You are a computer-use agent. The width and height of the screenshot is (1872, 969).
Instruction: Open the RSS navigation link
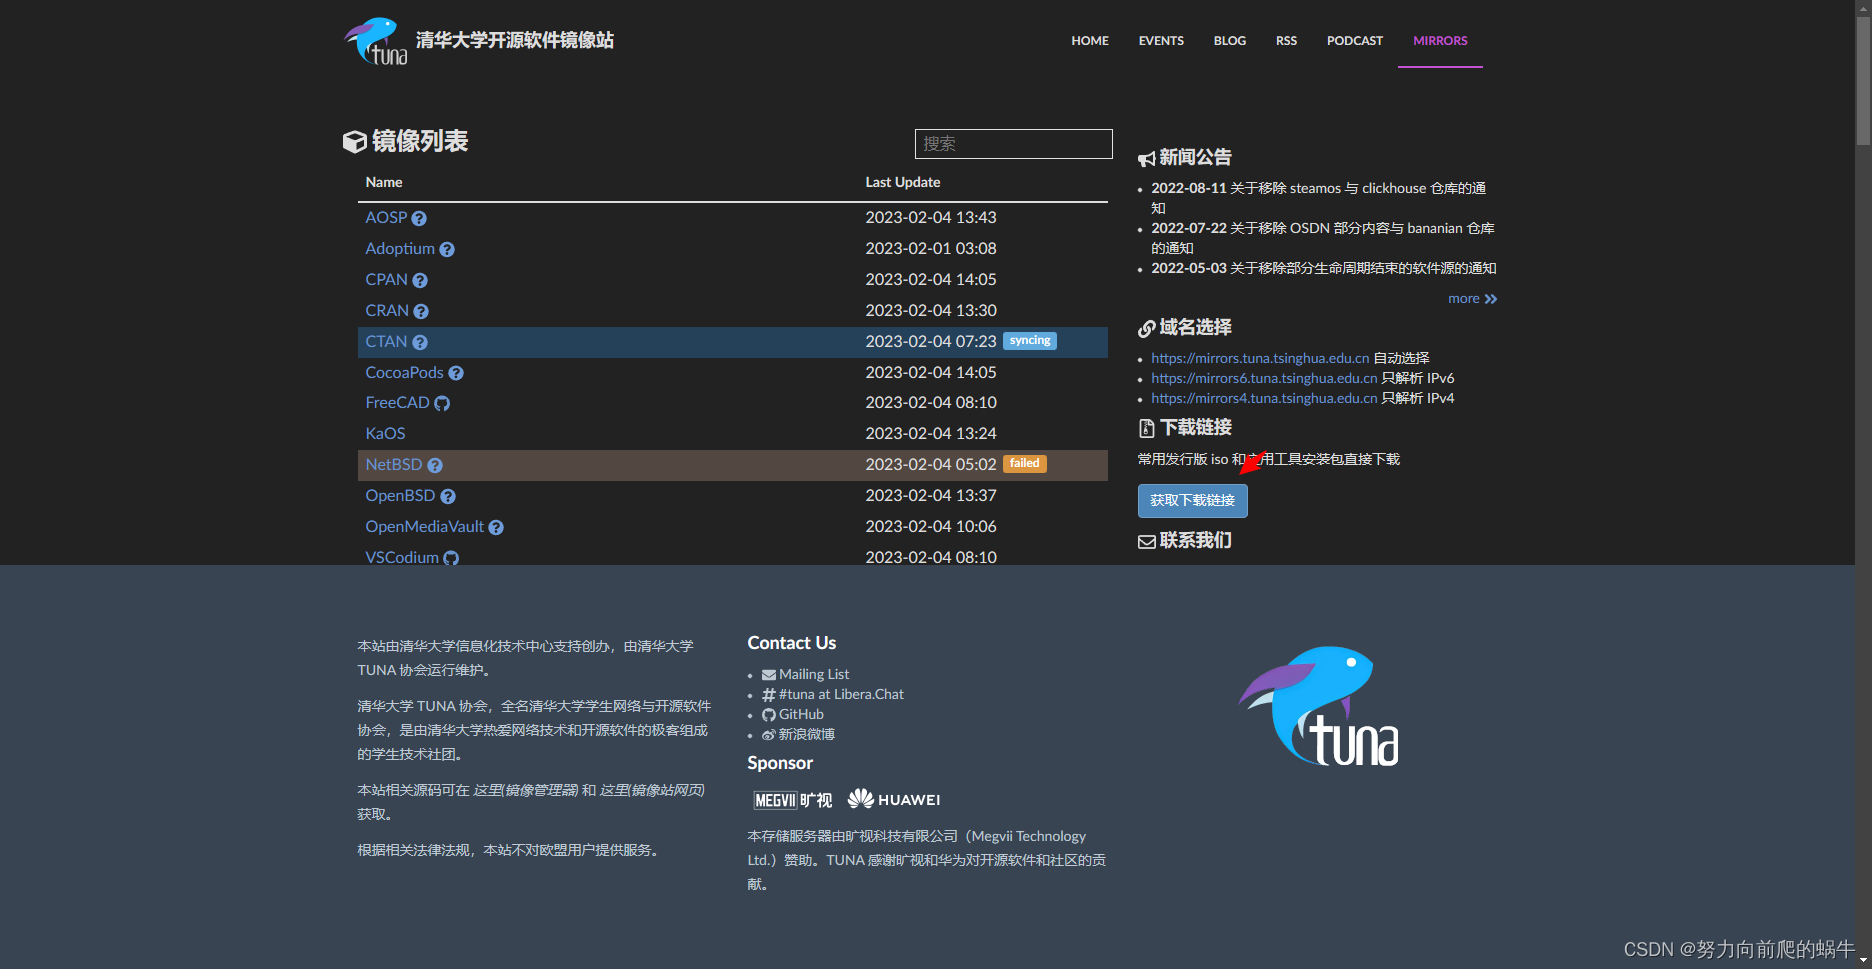(x=1286, y=41)
